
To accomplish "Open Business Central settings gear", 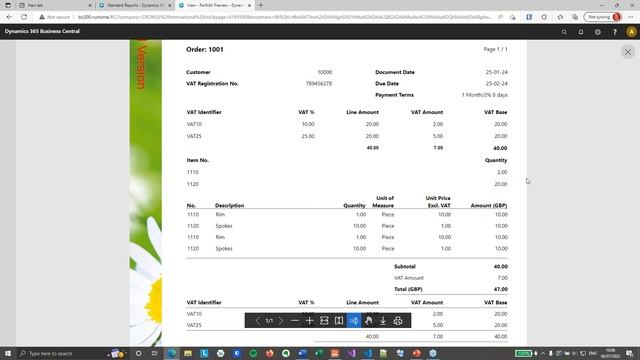I will [x=598, y=32].
